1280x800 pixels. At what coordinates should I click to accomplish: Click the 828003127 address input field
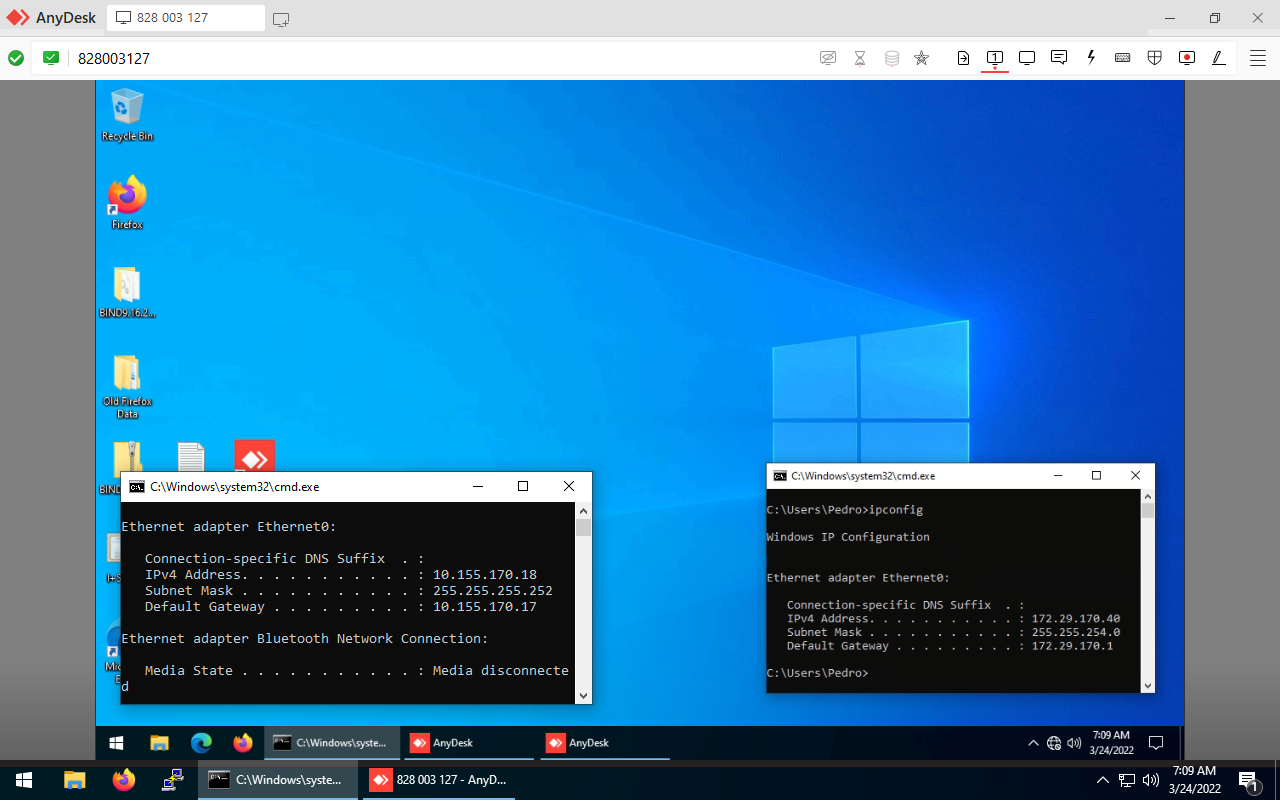coord(400,58)
